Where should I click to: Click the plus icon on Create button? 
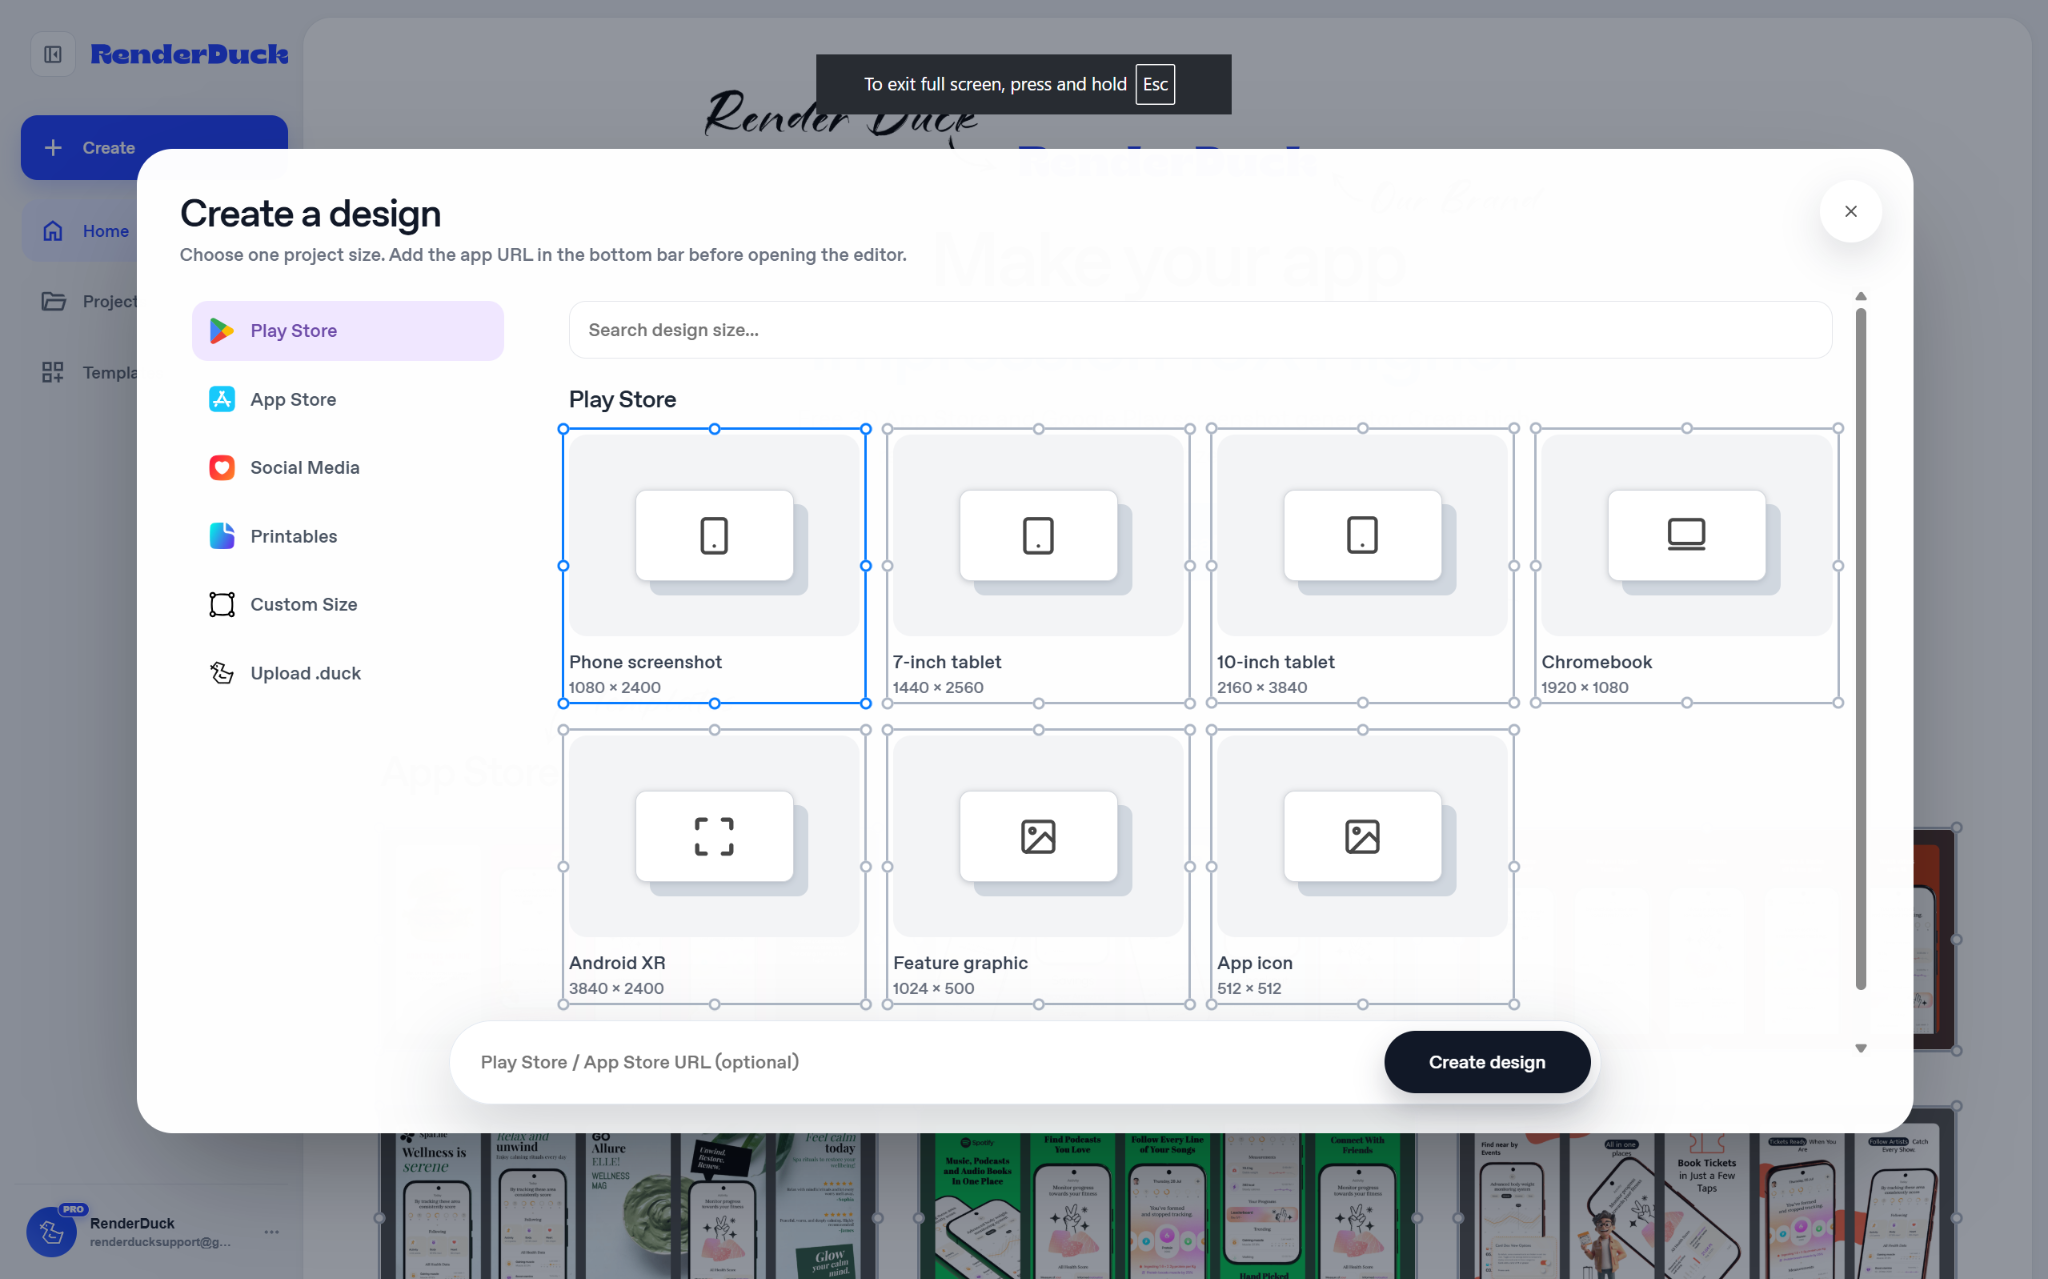[x=53, y=148]
